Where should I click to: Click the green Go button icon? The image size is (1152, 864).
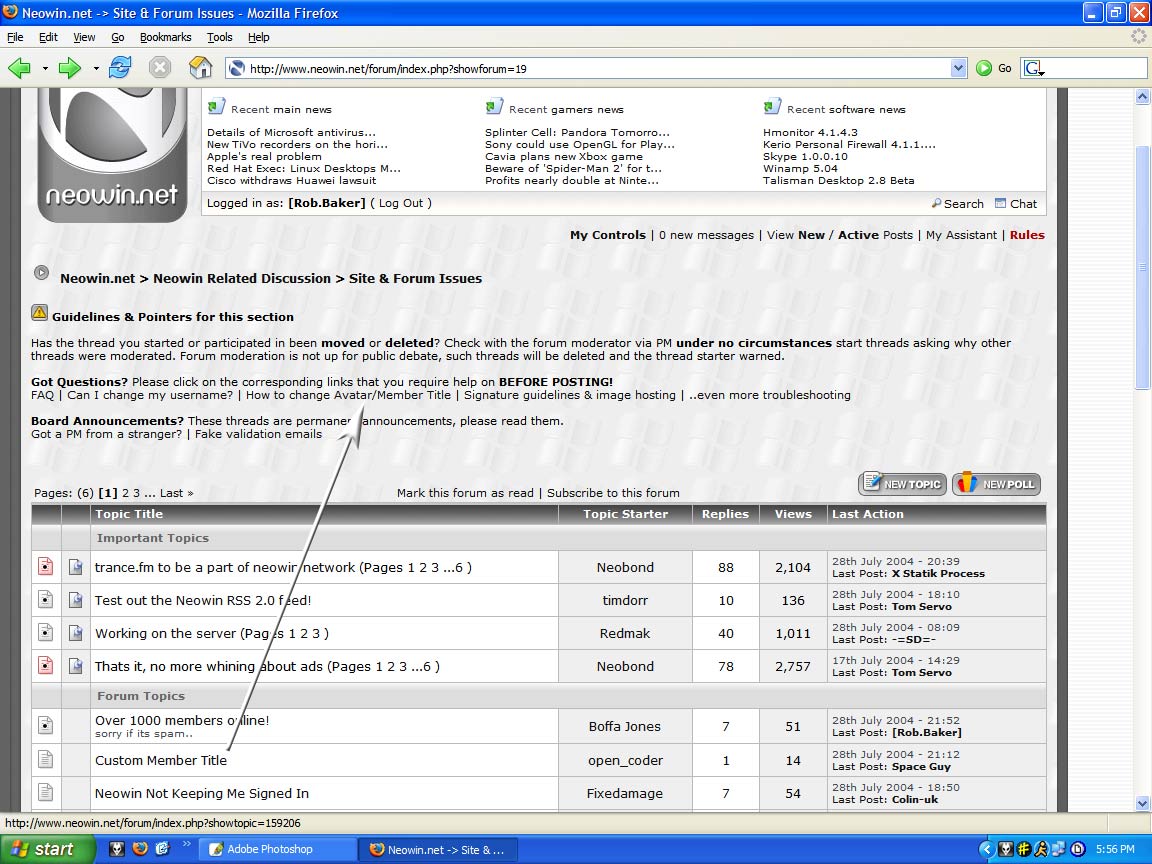pyautogui.click(x=984, y=68)
